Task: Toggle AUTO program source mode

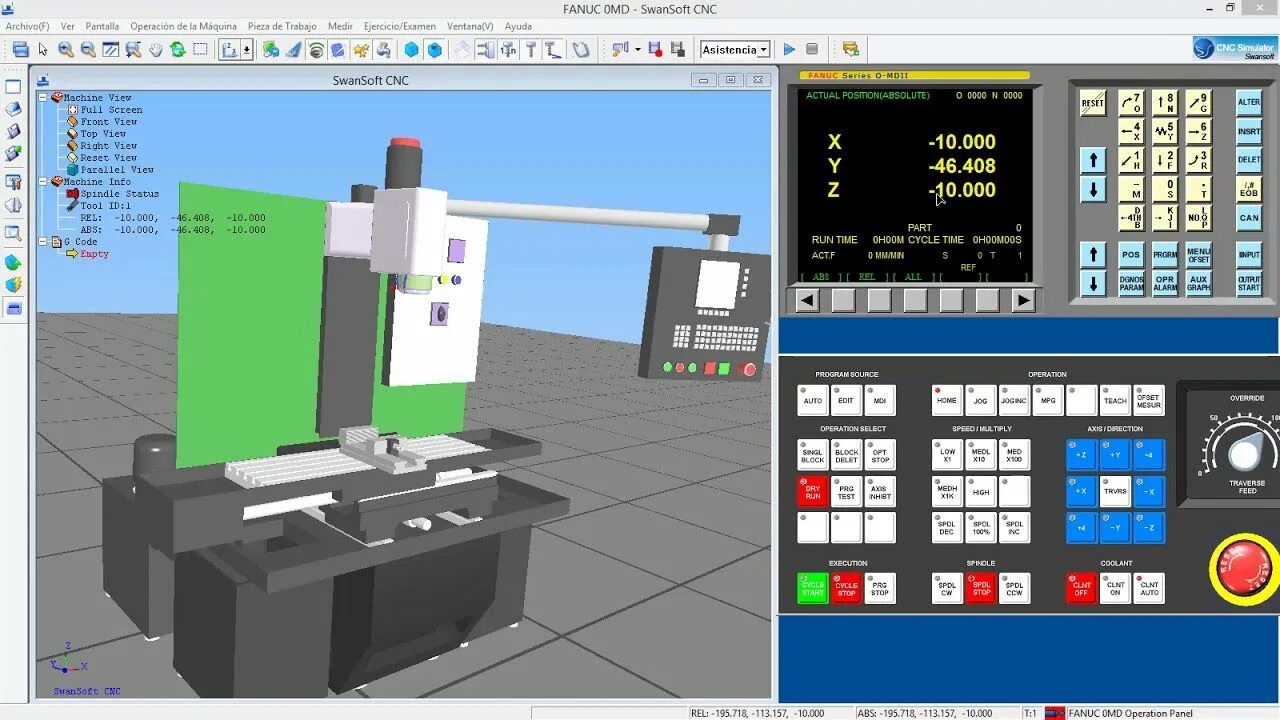Action: click(812, 401)
